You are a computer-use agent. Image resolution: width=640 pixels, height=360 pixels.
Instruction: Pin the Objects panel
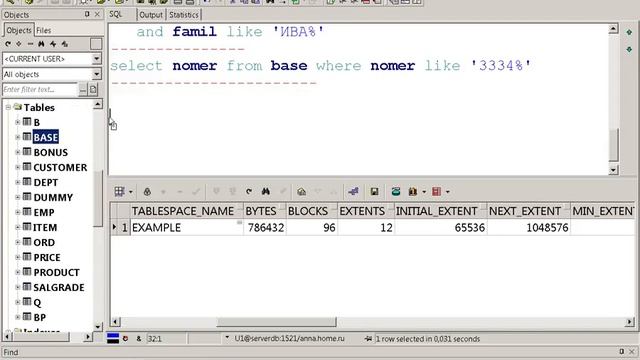87,14
